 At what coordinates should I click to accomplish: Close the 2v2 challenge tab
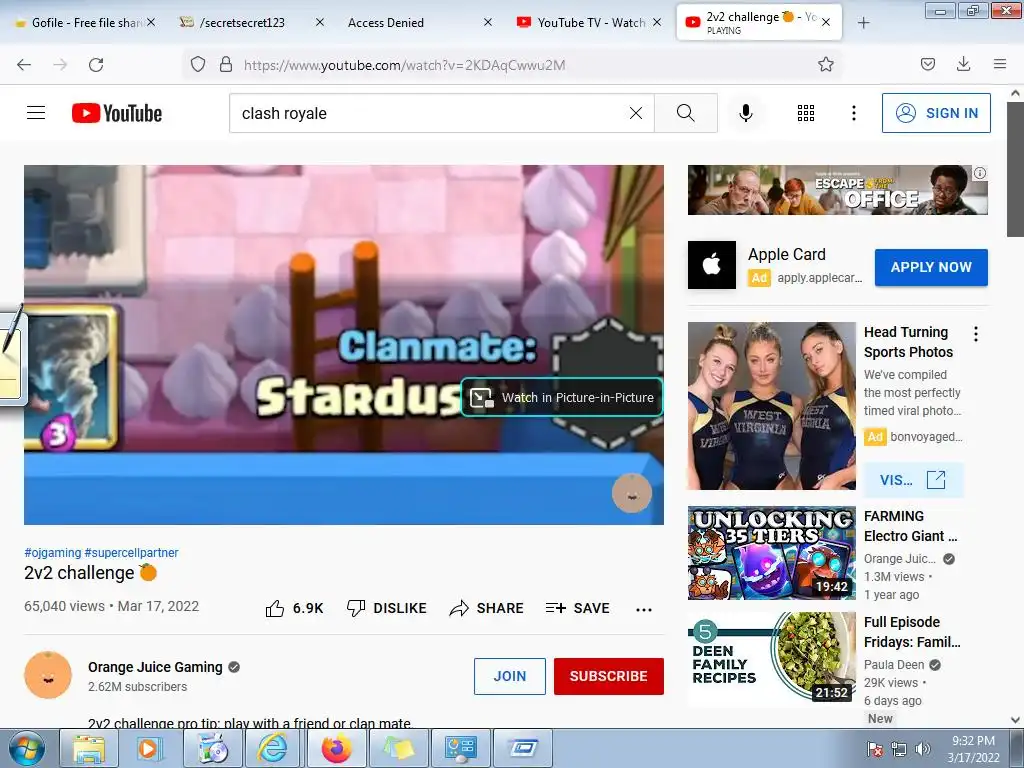[826, 22]
